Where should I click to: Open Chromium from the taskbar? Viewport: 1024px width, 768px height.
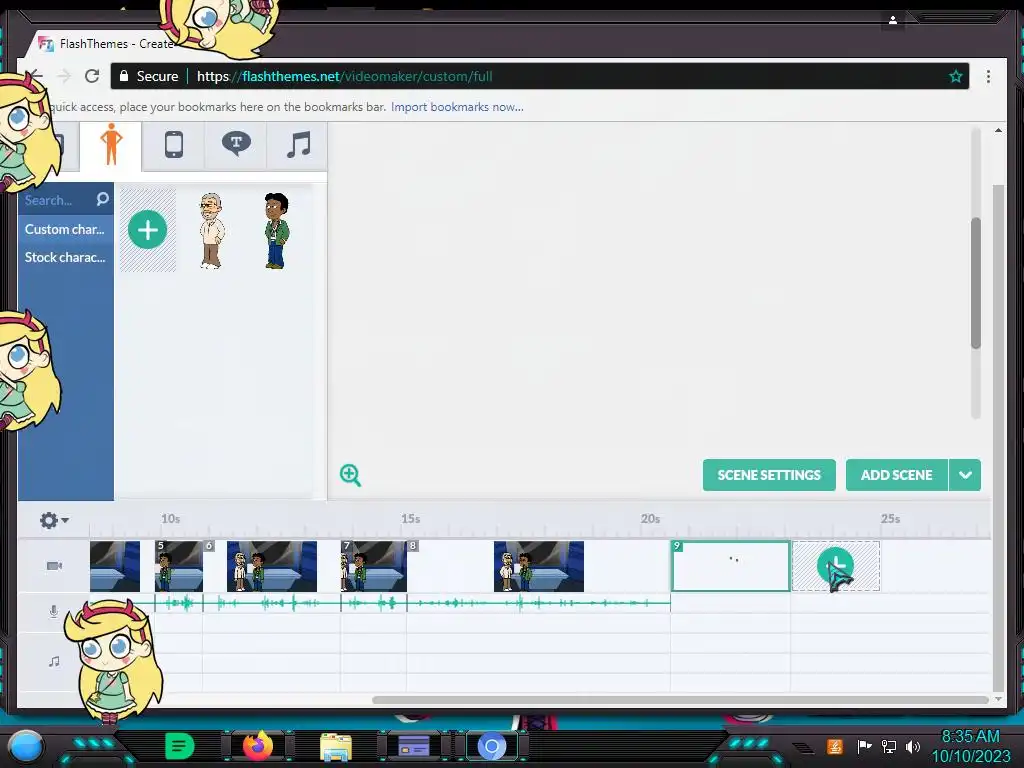coord(492,746)
